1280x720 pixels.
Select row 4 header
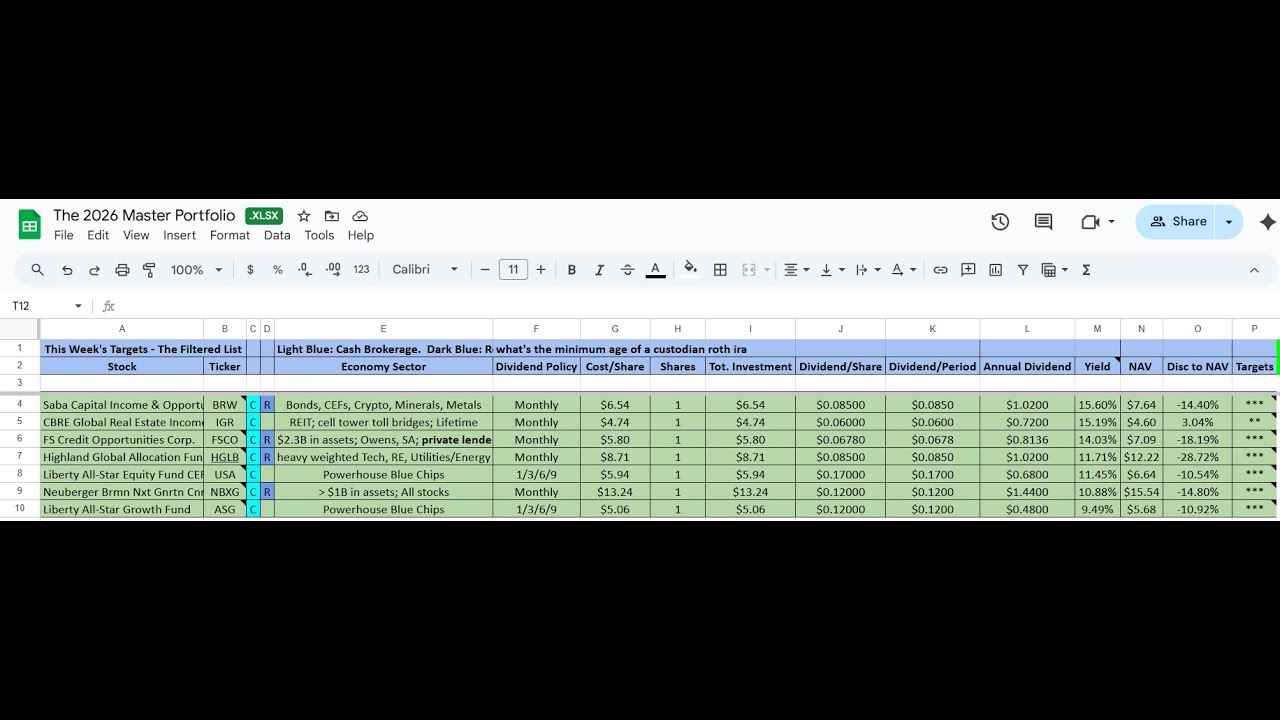(19, 405)
